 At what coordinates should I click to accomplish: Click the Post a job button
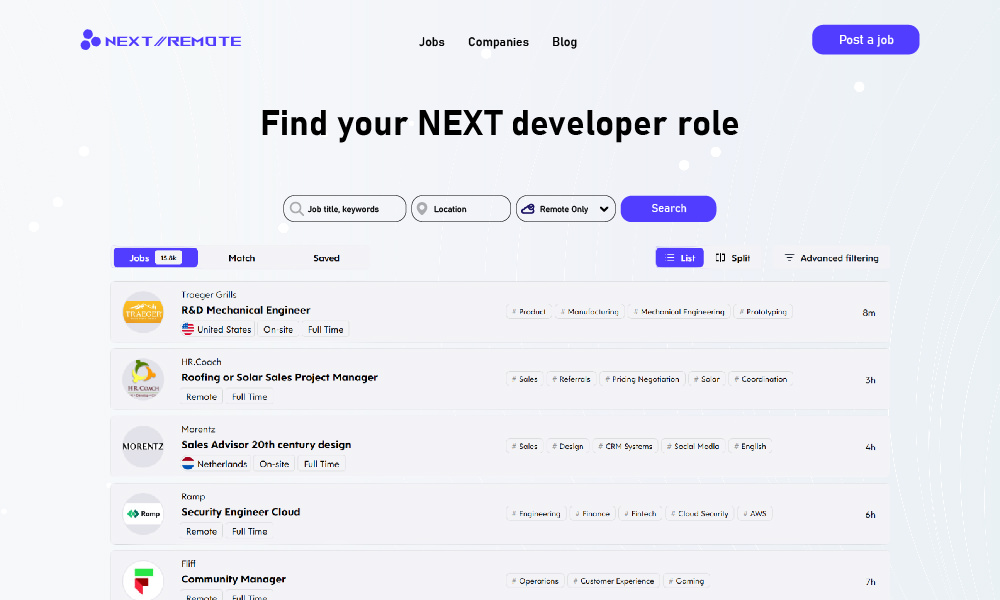click(865, 39)
